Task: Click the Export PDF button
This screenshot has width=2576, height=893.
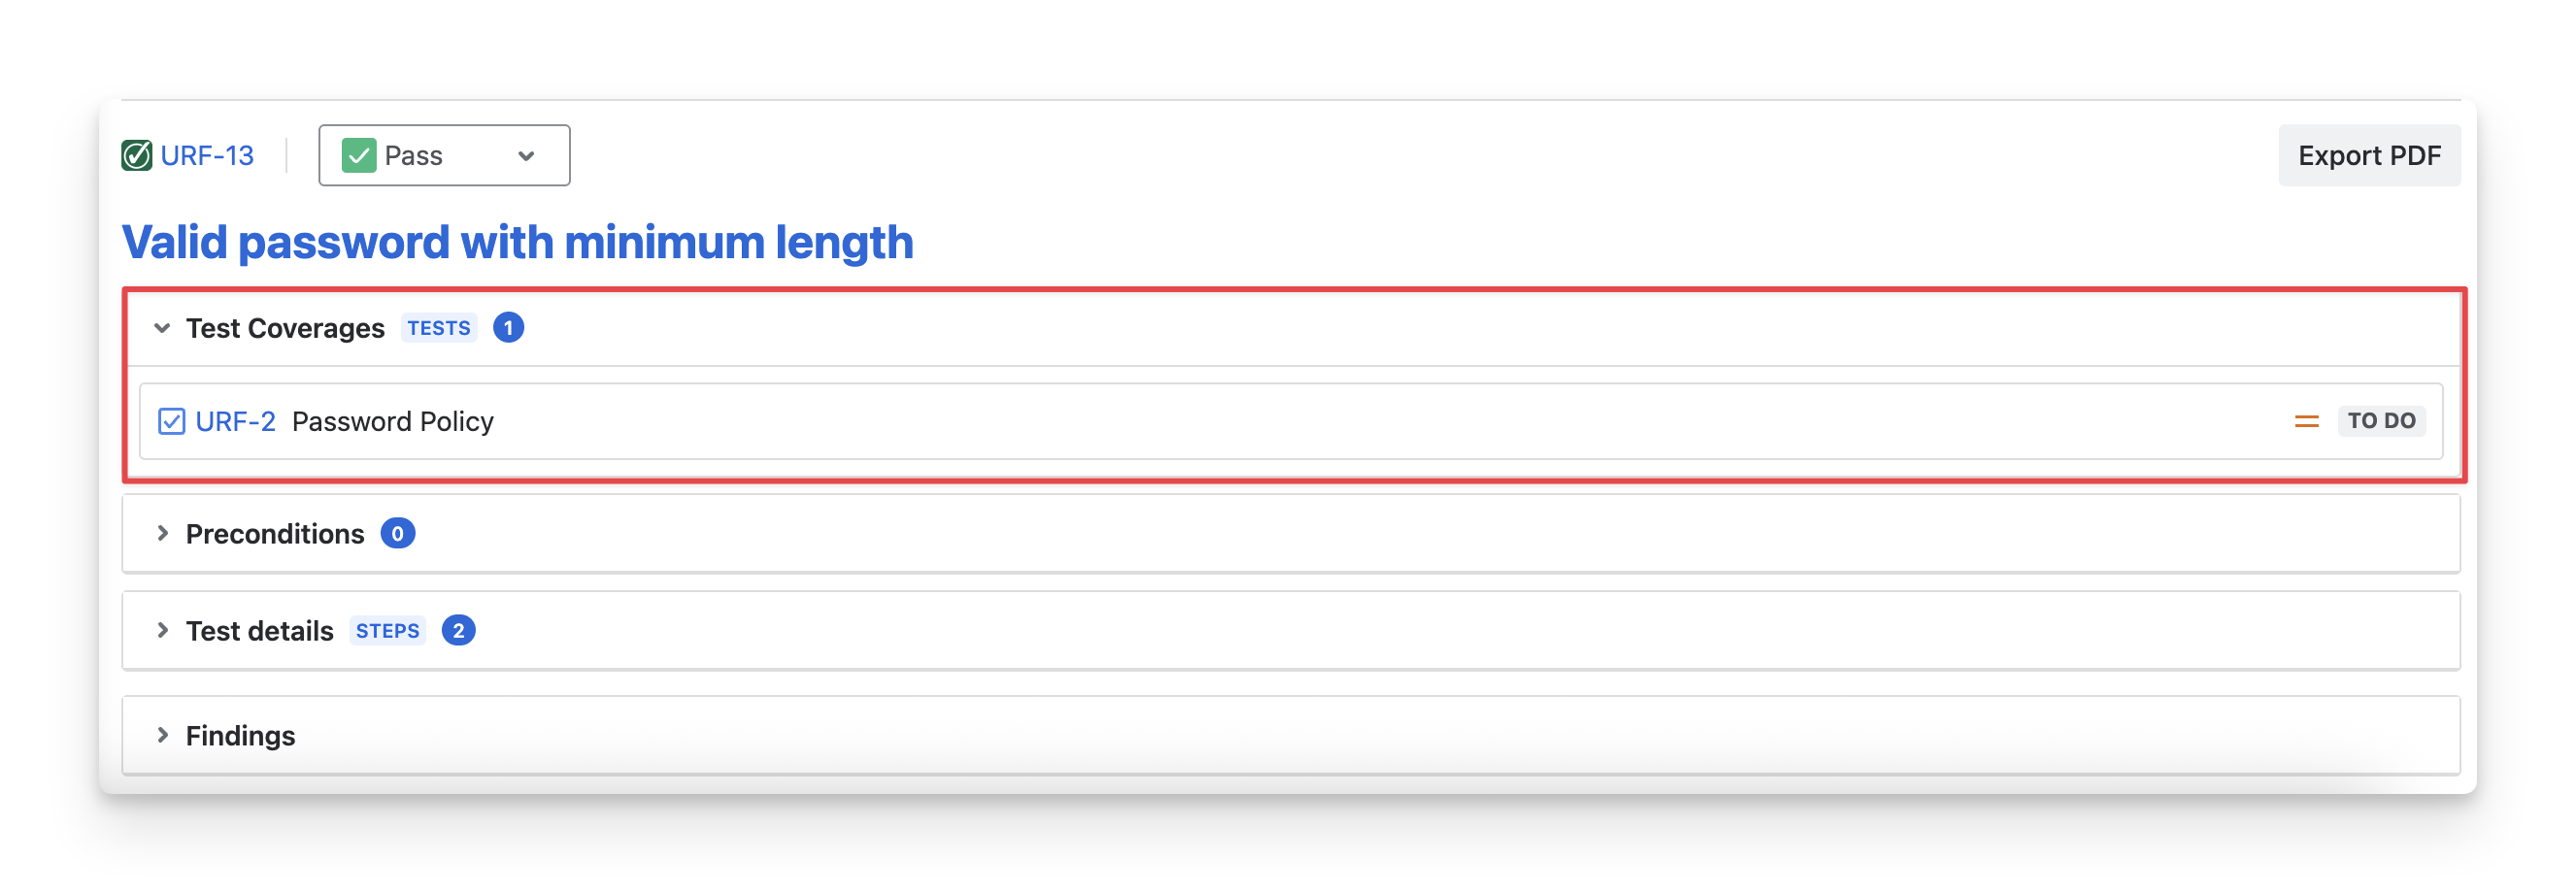Action: tap(2369, 156)
